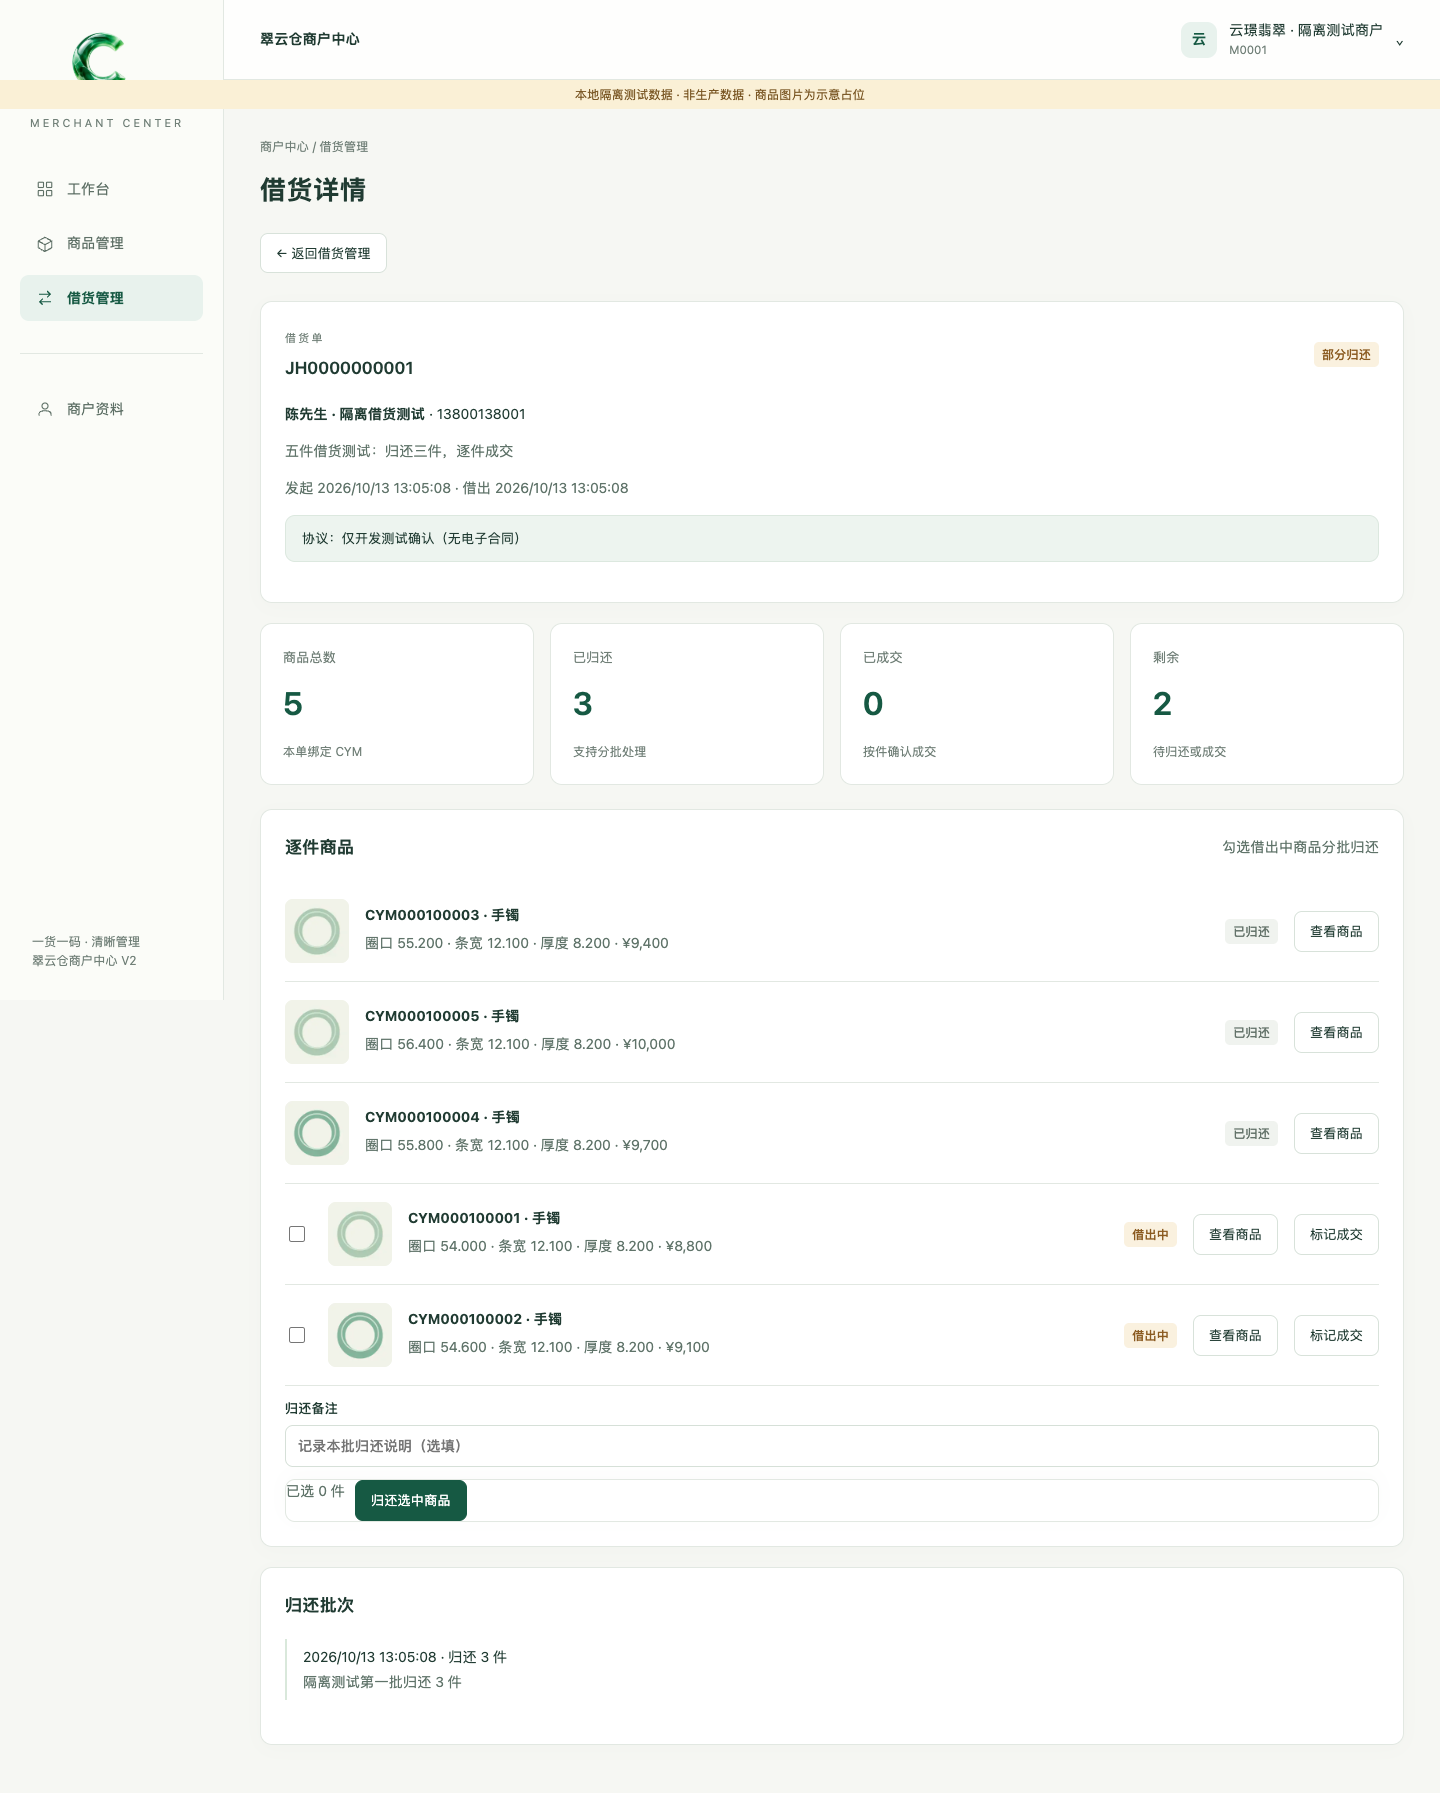Click 商户中心 breadcrumb link
The height and width of the screenshot is (1793, 1440).
(x=284, y=147)
